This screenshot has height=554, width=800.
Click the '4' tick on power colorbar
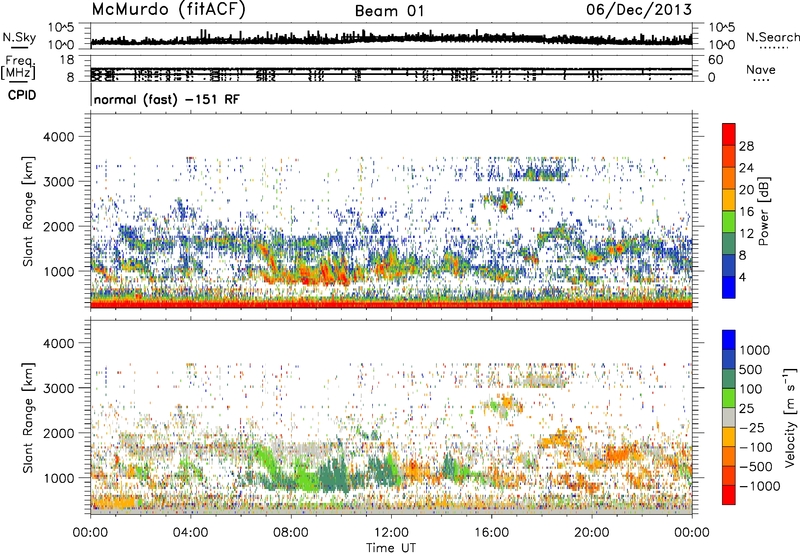click(x=743, y=277)
